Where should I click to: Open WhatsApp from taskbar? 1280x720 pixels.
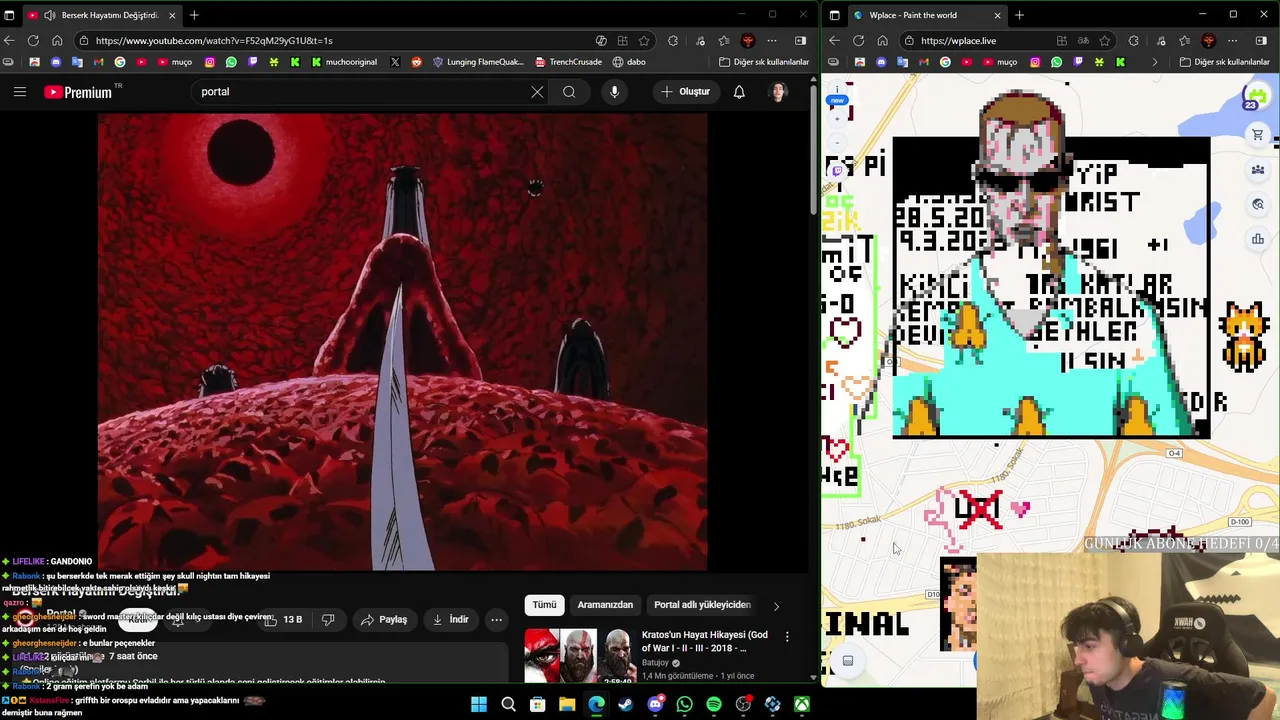[685, 705]
